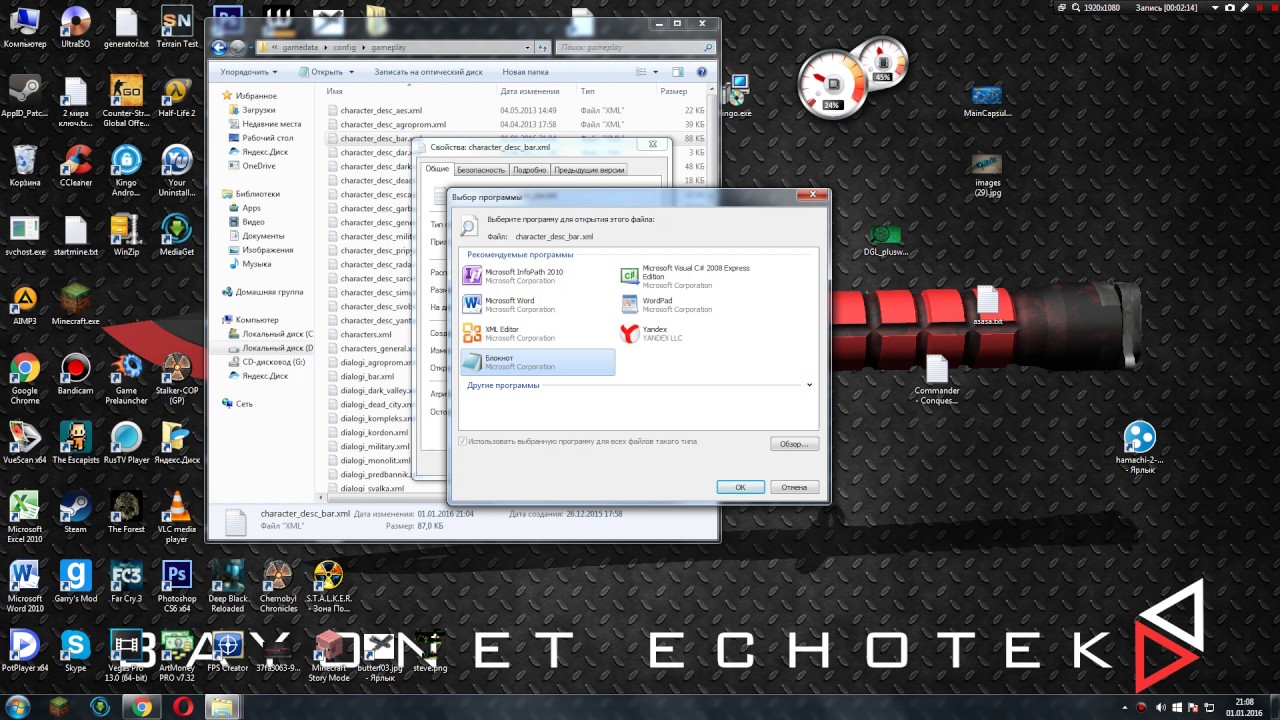The width and height of the screenshot is (1280, 720).
Task: Select Skype desktop shortcut
Action: pos(75,650)
